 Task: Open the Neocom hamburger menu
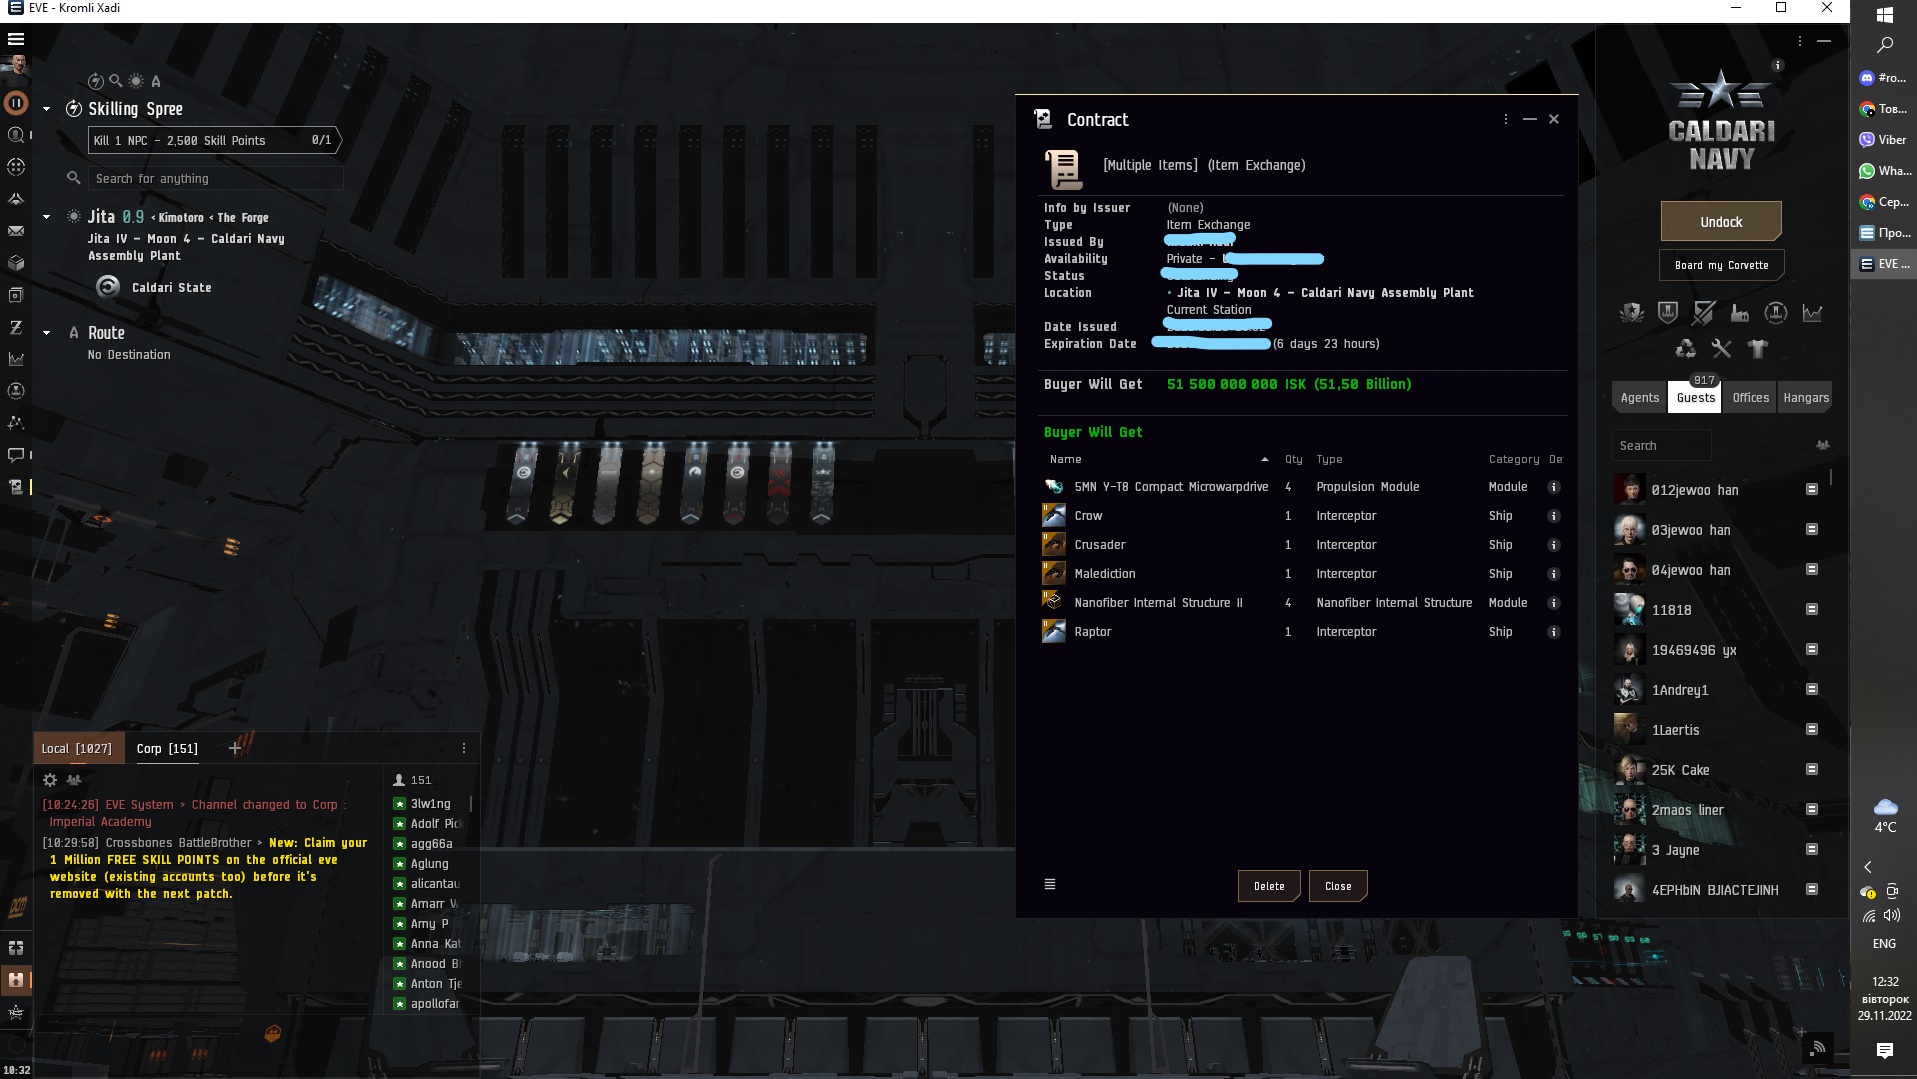click(x=16, y=39)
